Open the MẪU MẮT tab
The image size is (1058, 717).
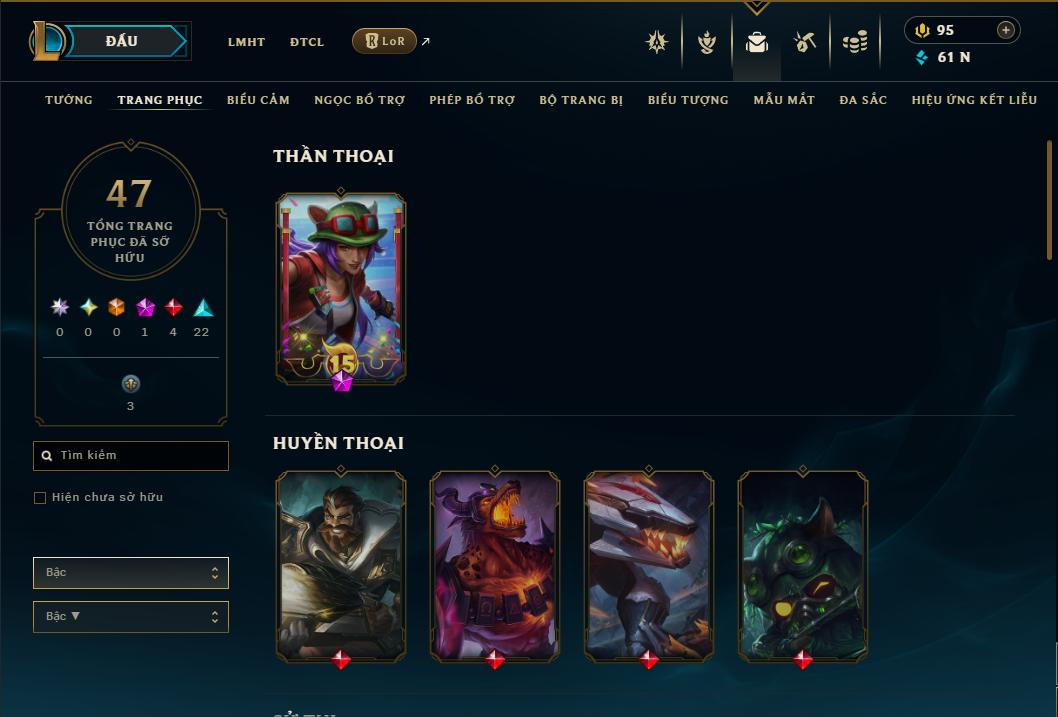click(784, 100)
